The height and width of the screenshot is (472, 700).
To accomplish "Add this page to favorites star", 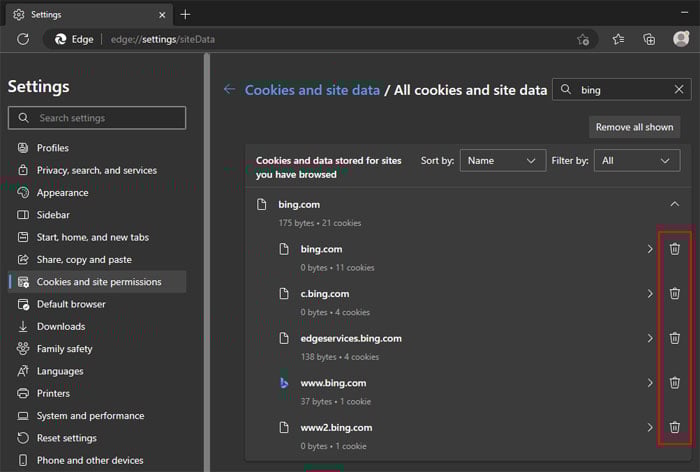I will tap(583, 39).
